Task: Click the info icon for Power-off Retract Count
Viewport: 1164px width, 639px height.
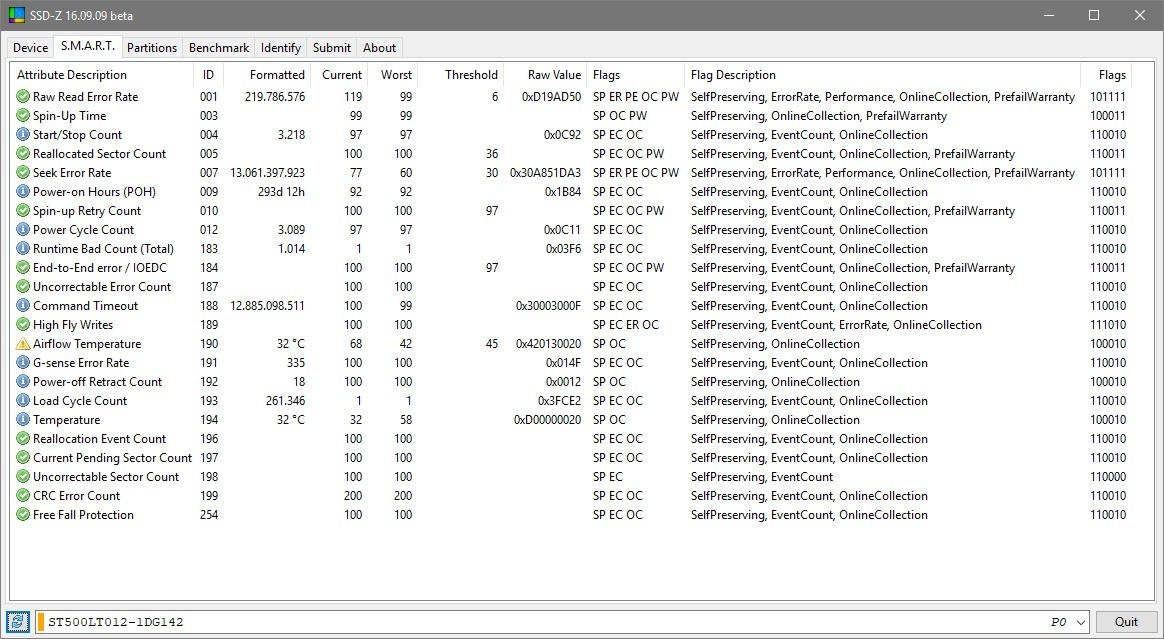Action: pyautogui.click(x=22, y=381)
